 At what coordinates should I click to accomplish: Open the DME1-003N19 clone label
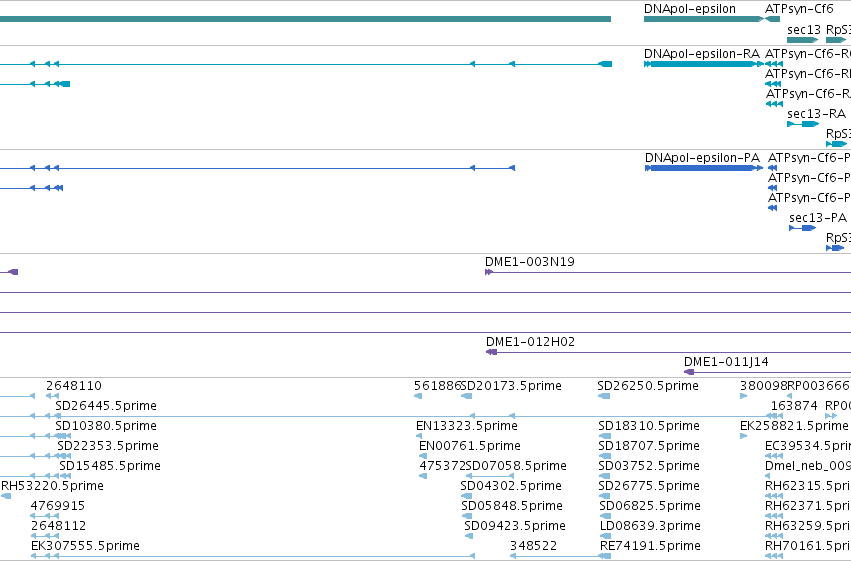point(530,262)
